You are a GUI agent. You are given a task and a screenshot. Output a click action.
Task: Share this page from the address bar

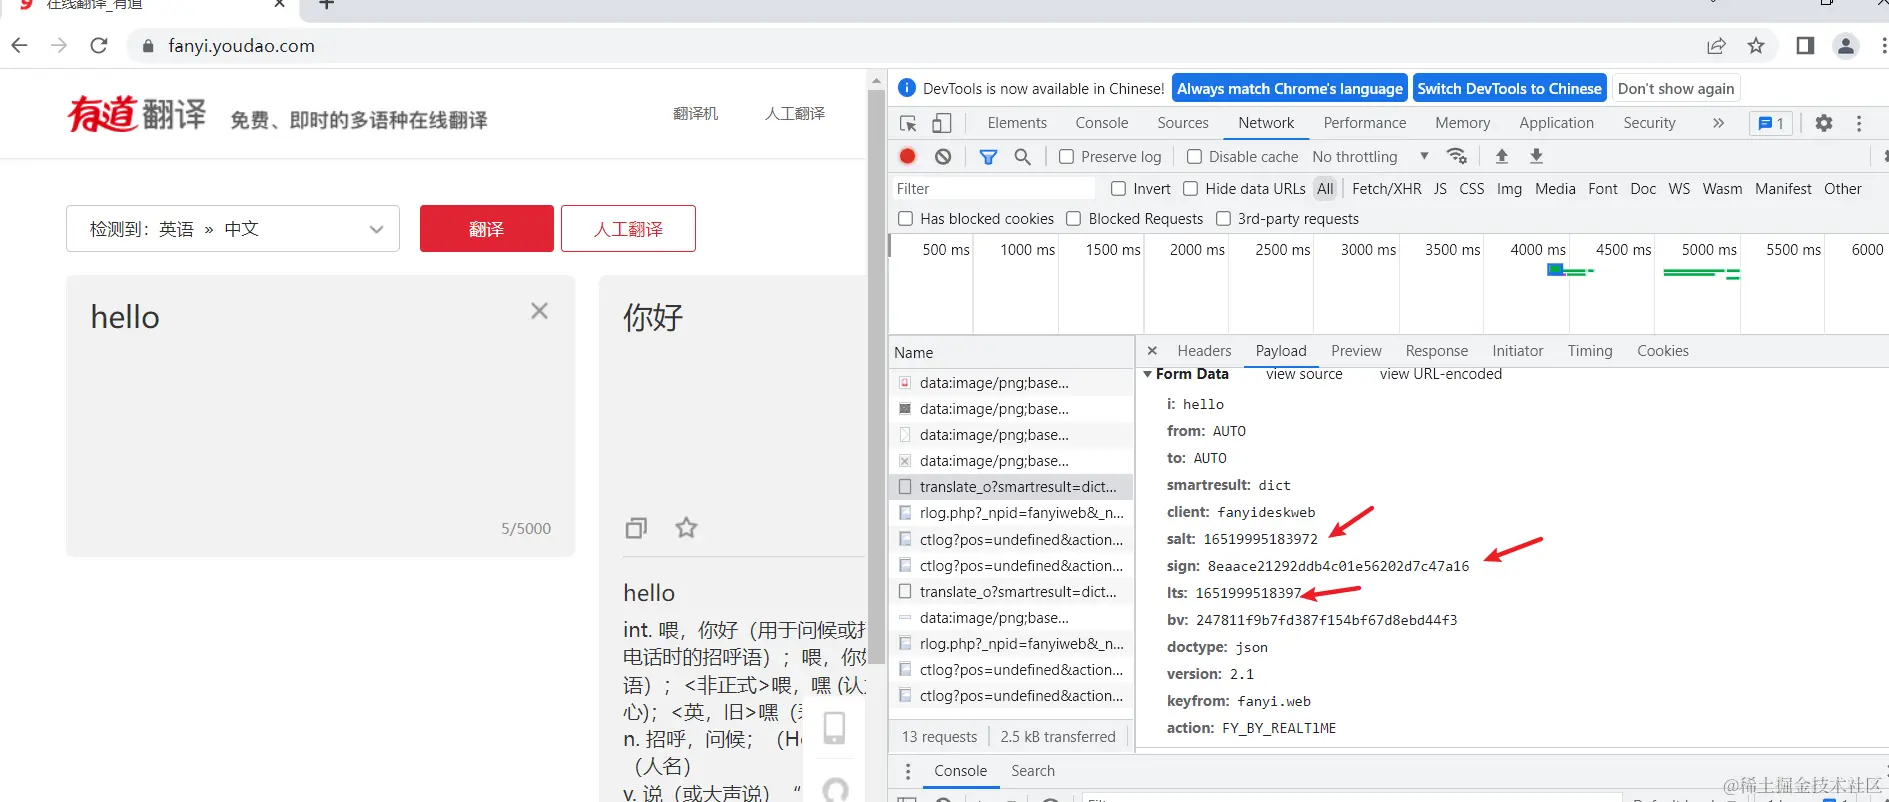(1716, 45)
